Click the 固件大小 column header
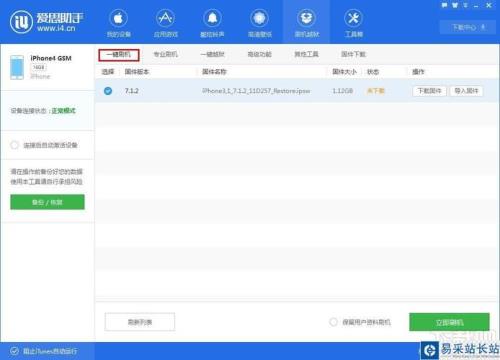Screen dimensions: 500x360 (x=344, y=72)
